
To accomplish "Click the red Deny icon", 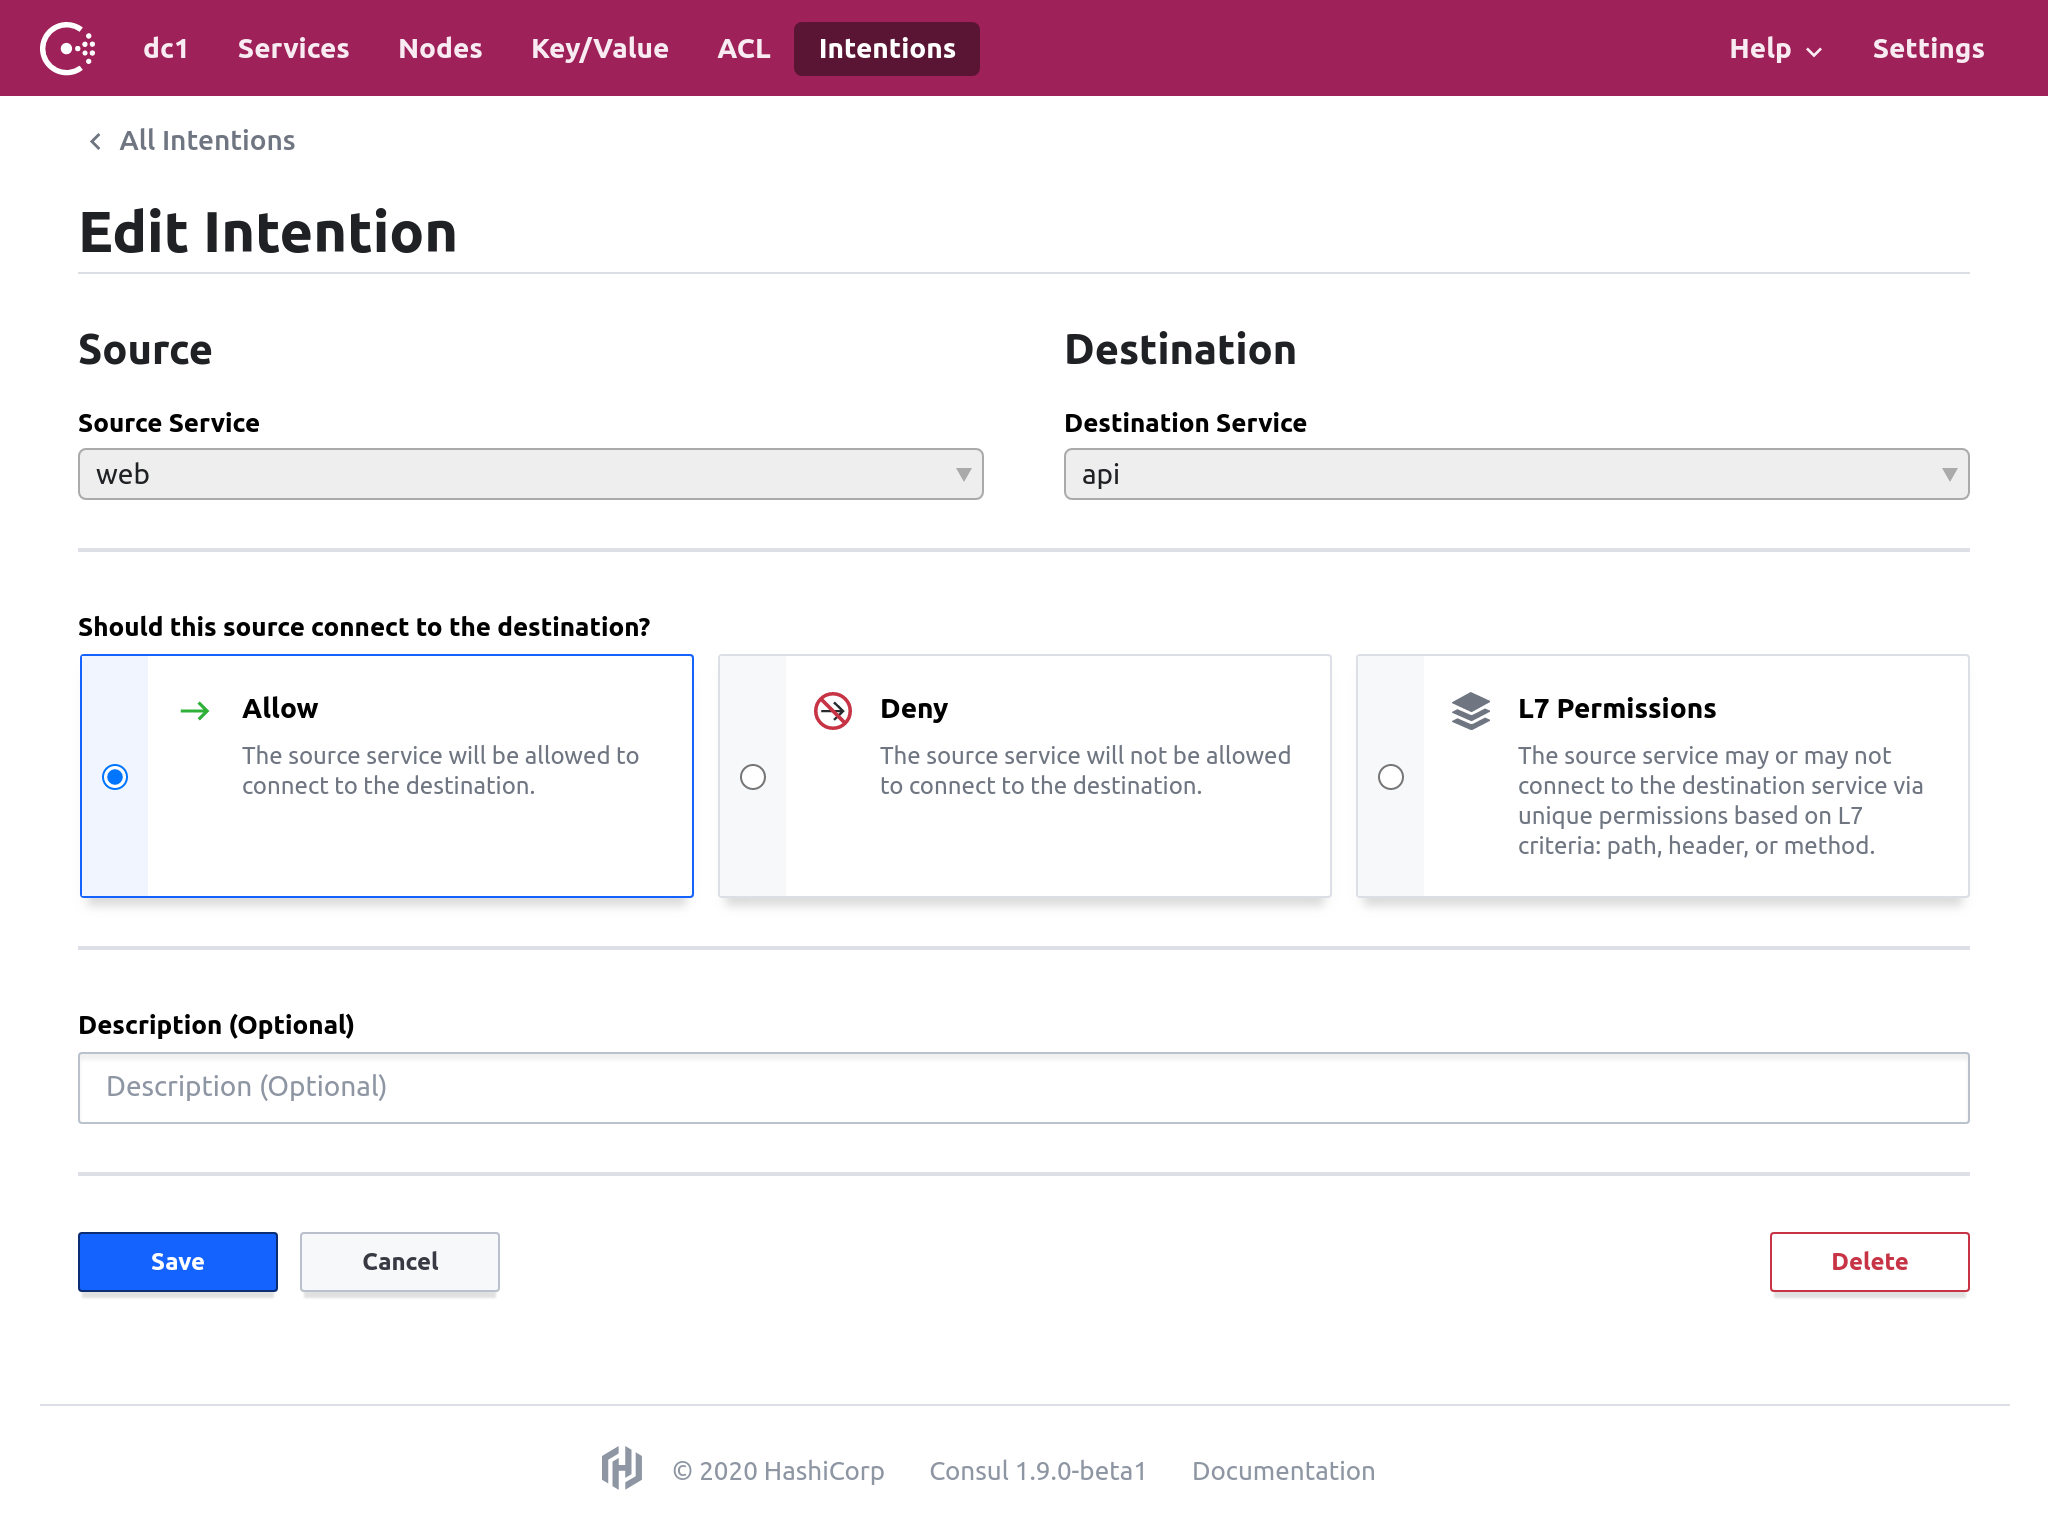I will [833, 711].
